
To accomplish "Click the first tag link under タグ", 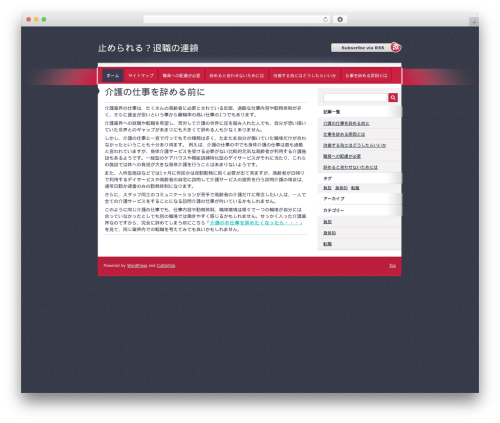I will 327,188.
